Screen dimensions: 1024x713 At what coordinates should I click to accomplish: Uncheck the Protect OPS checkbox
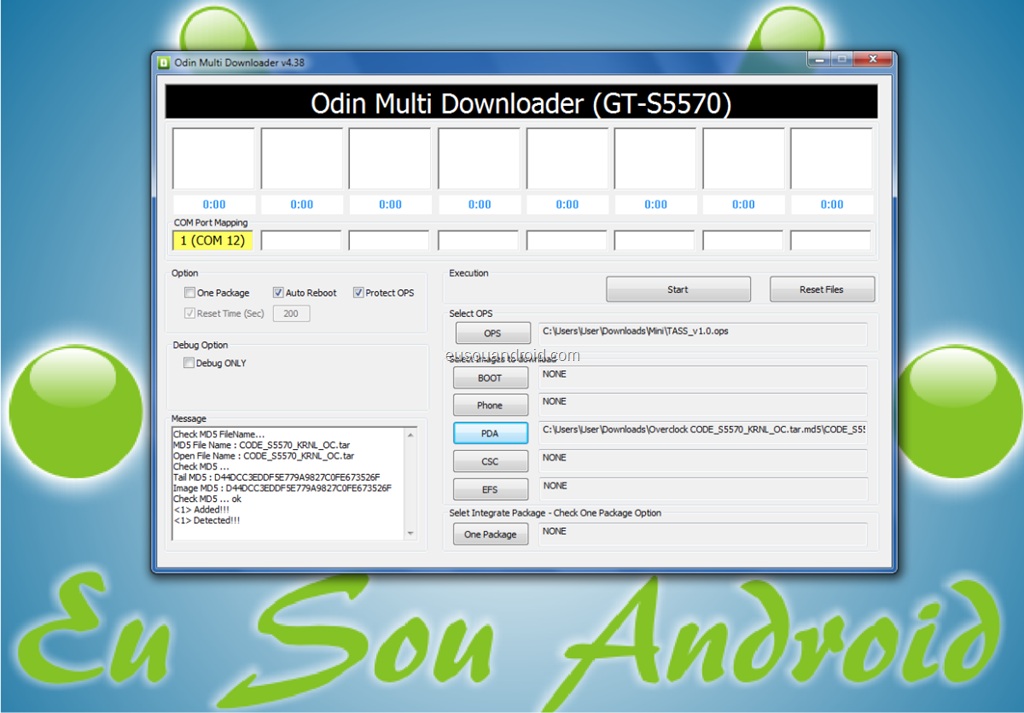pyautogui.click(x=358, y=293)
